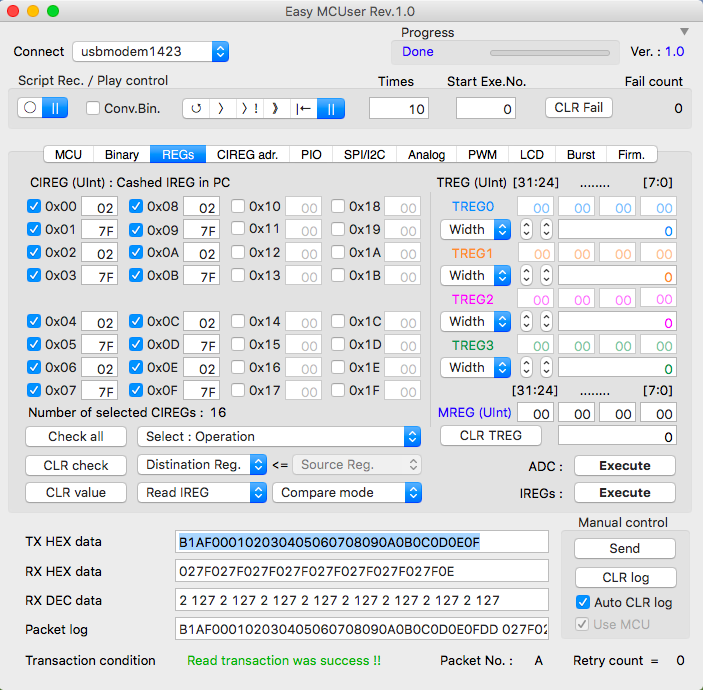Uncheck the 0x0B CIREG checkbox
Screen dimensions: 703x690
tap(135, 275)
